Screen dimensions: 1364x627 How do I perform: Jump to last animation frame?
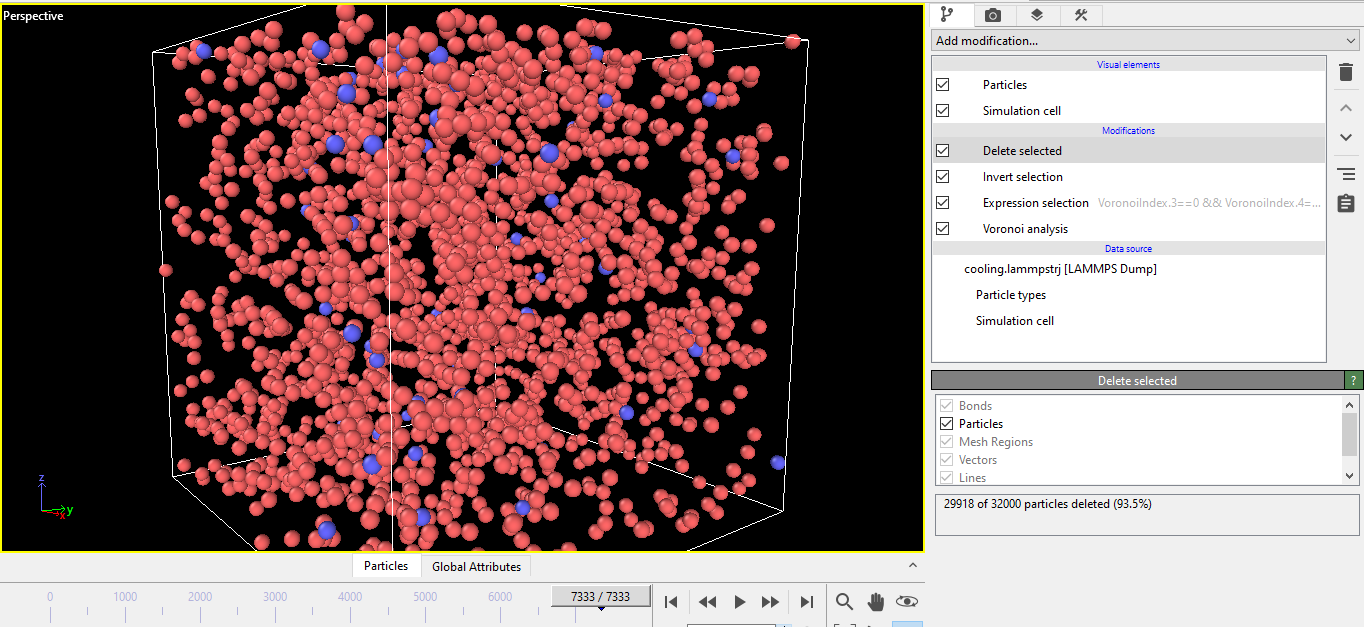coord(806,601)
